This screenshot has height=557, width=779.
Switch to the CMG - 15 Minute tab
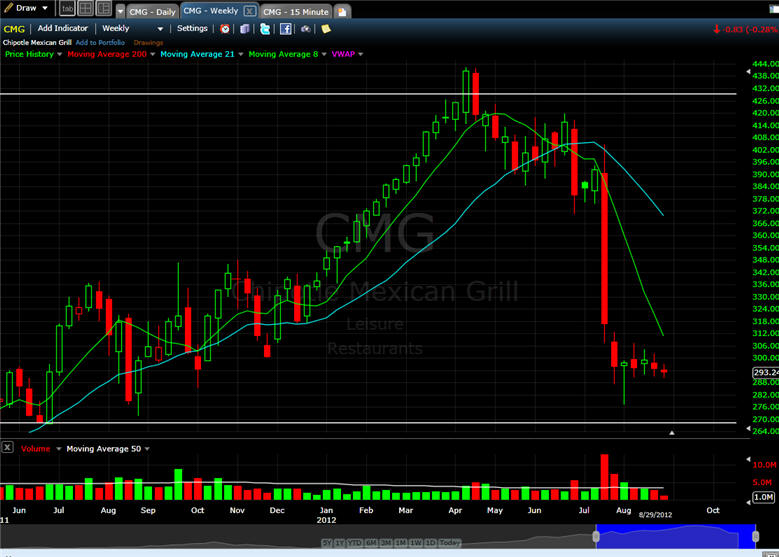[296, 12]
